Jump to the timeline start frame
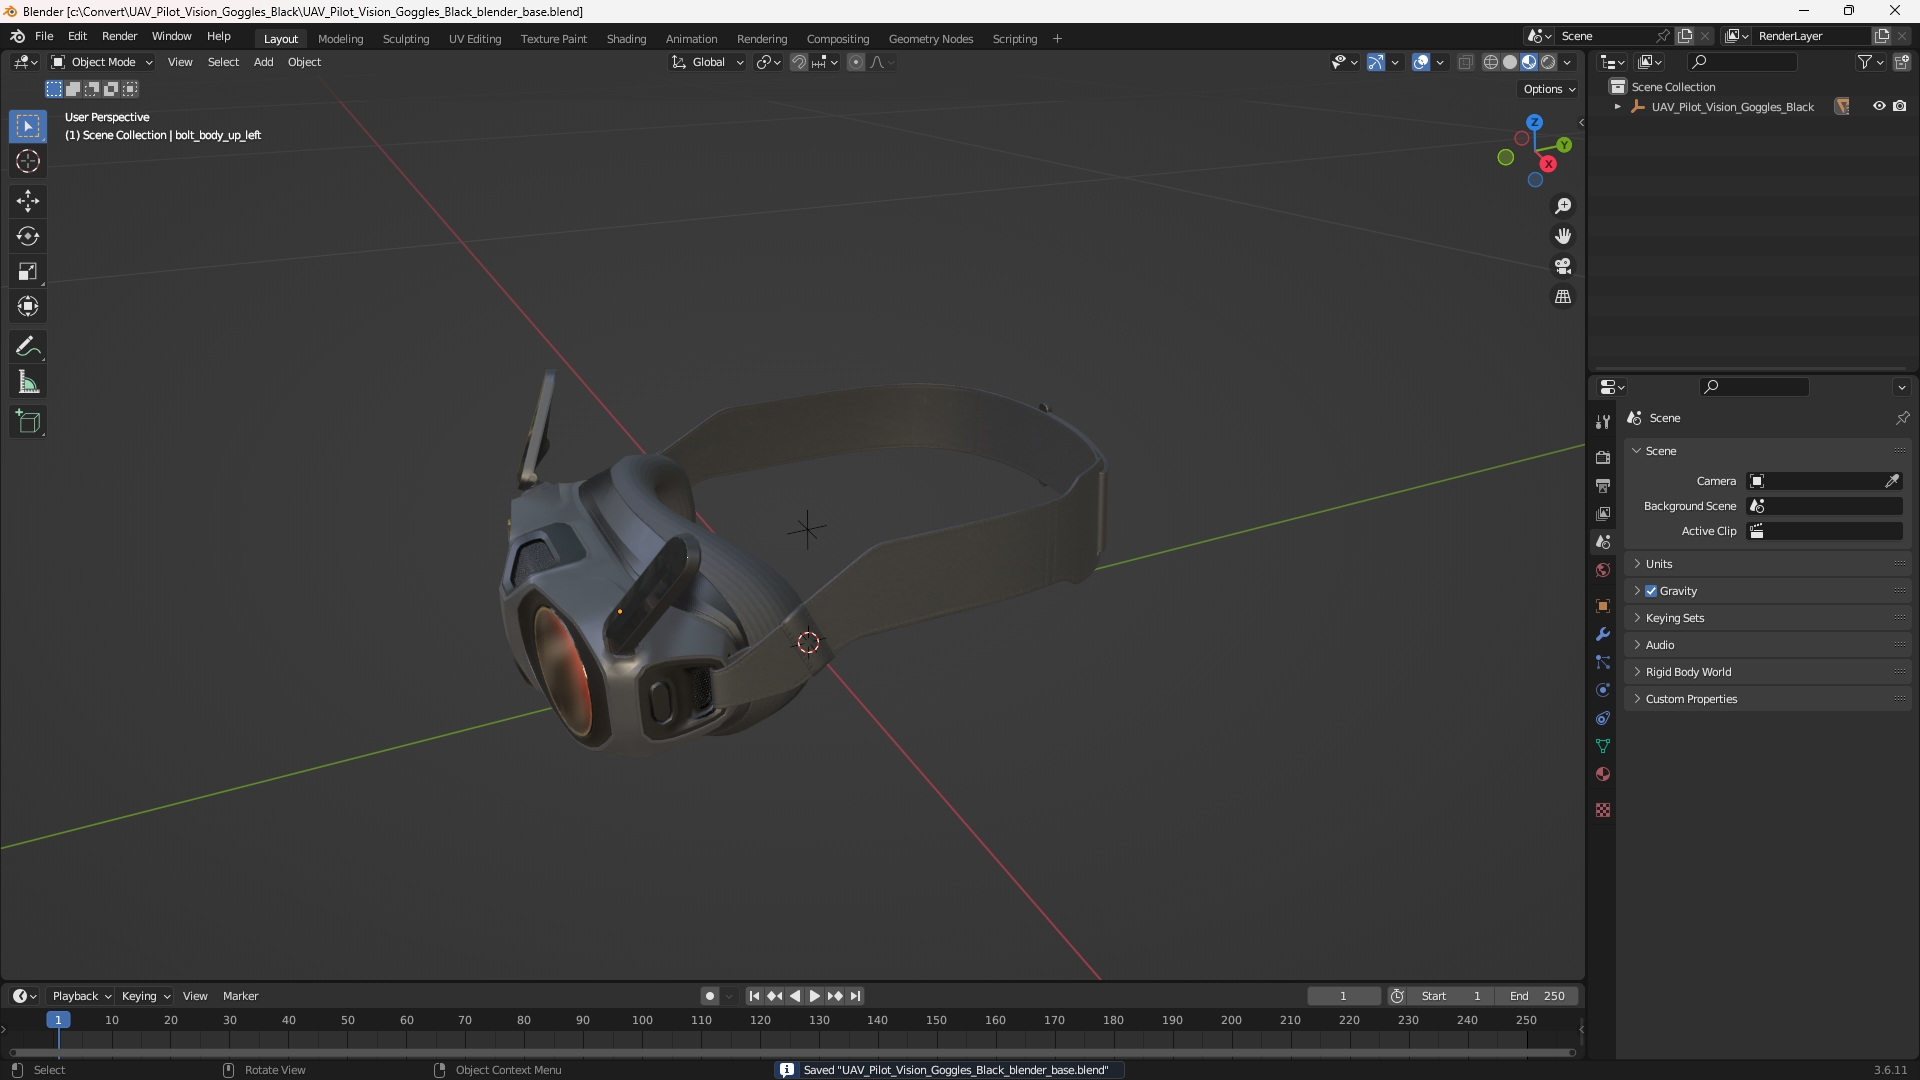This screenshot has height=1080, width=1920. coord(754,996)
